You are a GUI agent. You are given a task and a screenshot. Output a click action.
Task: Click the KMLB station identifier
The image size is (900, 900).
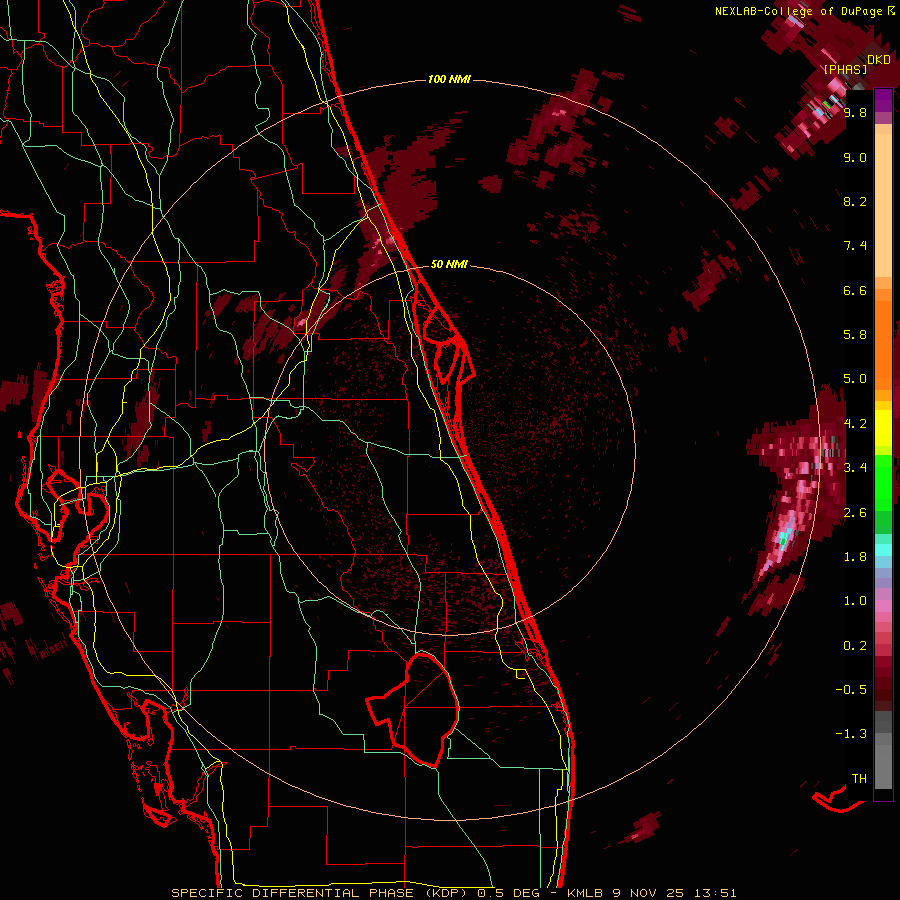[585, 893]
